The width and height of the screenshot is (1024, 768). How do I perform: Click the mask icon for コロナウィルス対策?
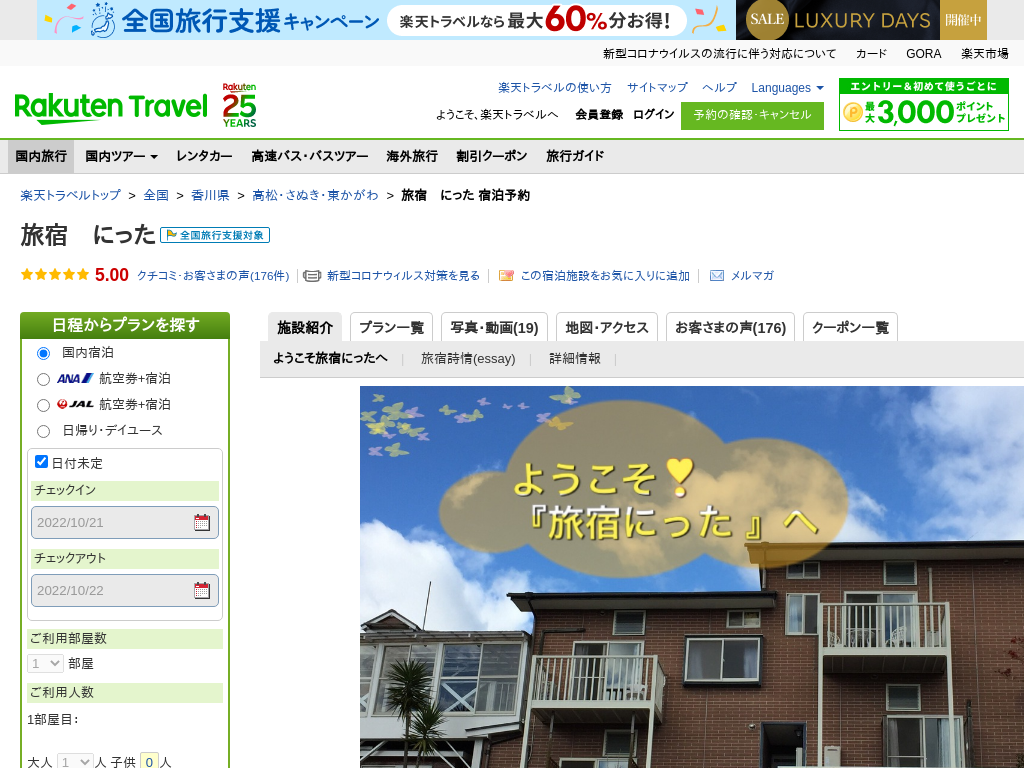coord(312,276)
